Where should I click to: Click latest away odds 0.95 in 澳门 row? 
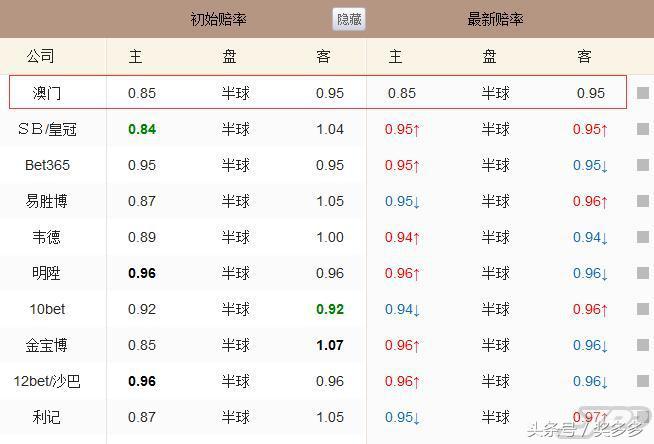tap(591, 93)
